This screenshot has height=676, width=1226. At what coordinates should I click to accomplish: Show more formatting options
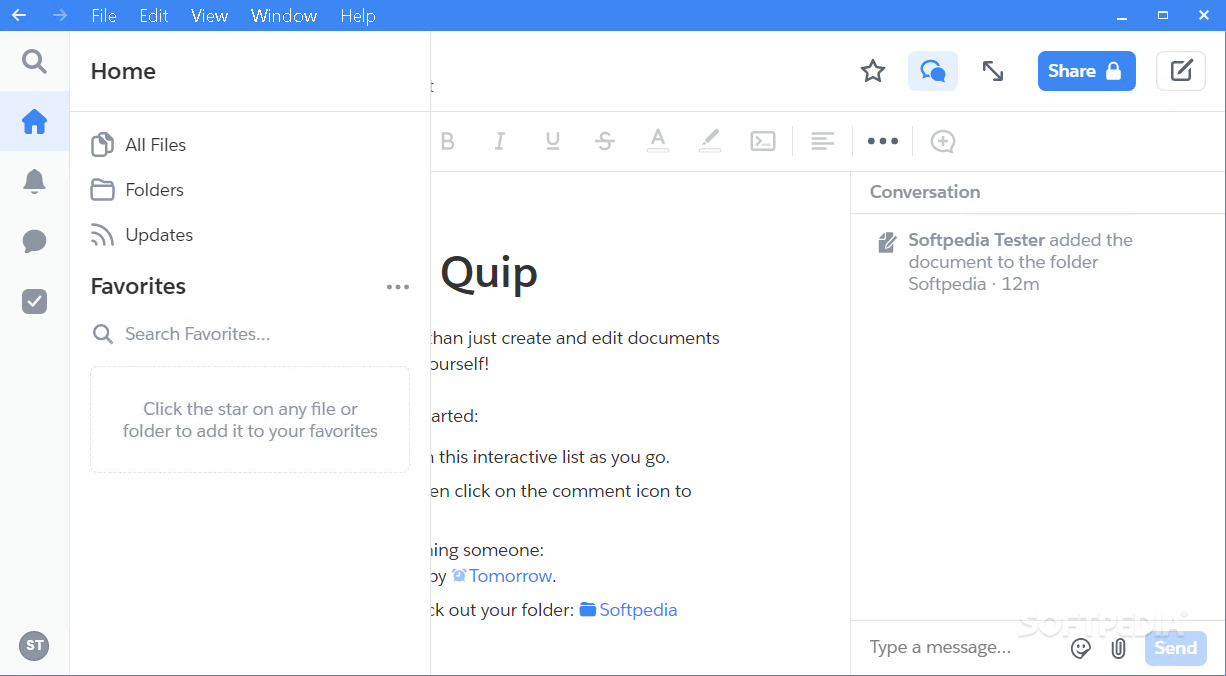point(883,142)
